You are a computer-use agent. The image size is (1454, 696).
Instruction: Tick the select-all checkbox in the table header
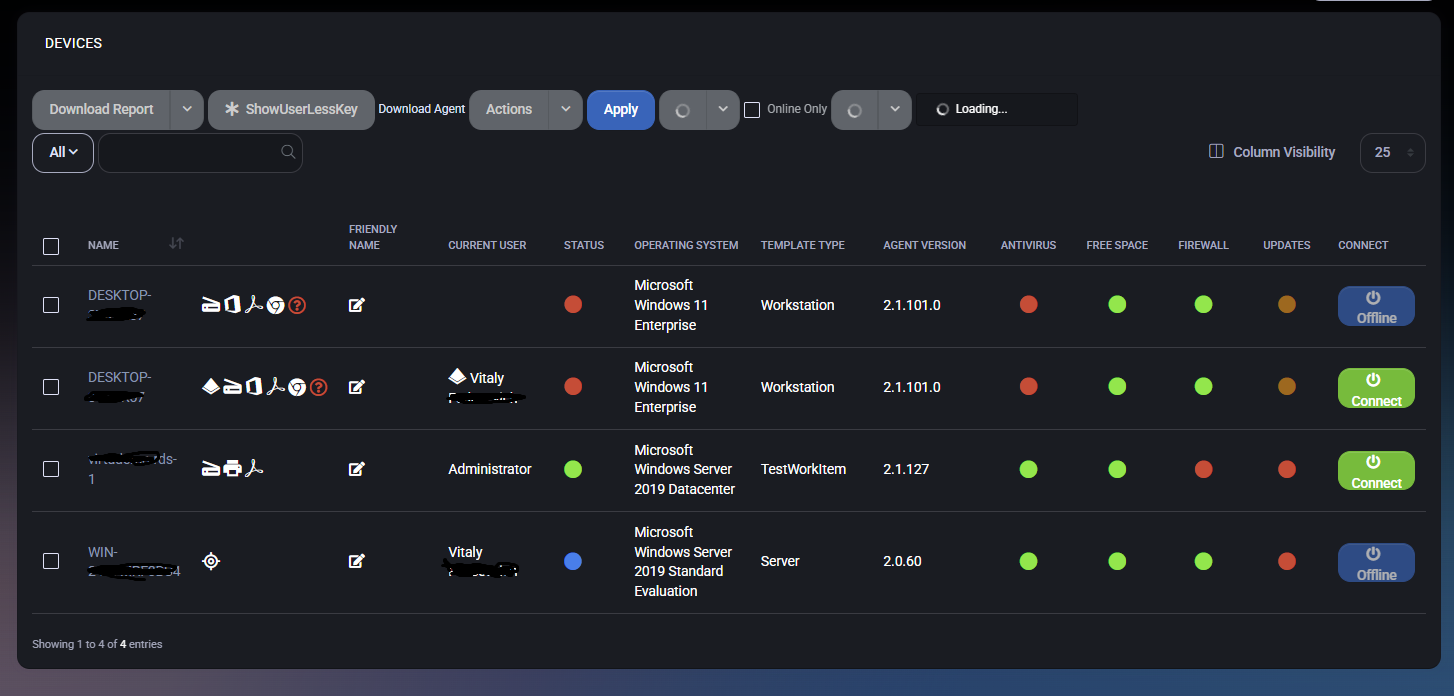click(x=51, y=246)
